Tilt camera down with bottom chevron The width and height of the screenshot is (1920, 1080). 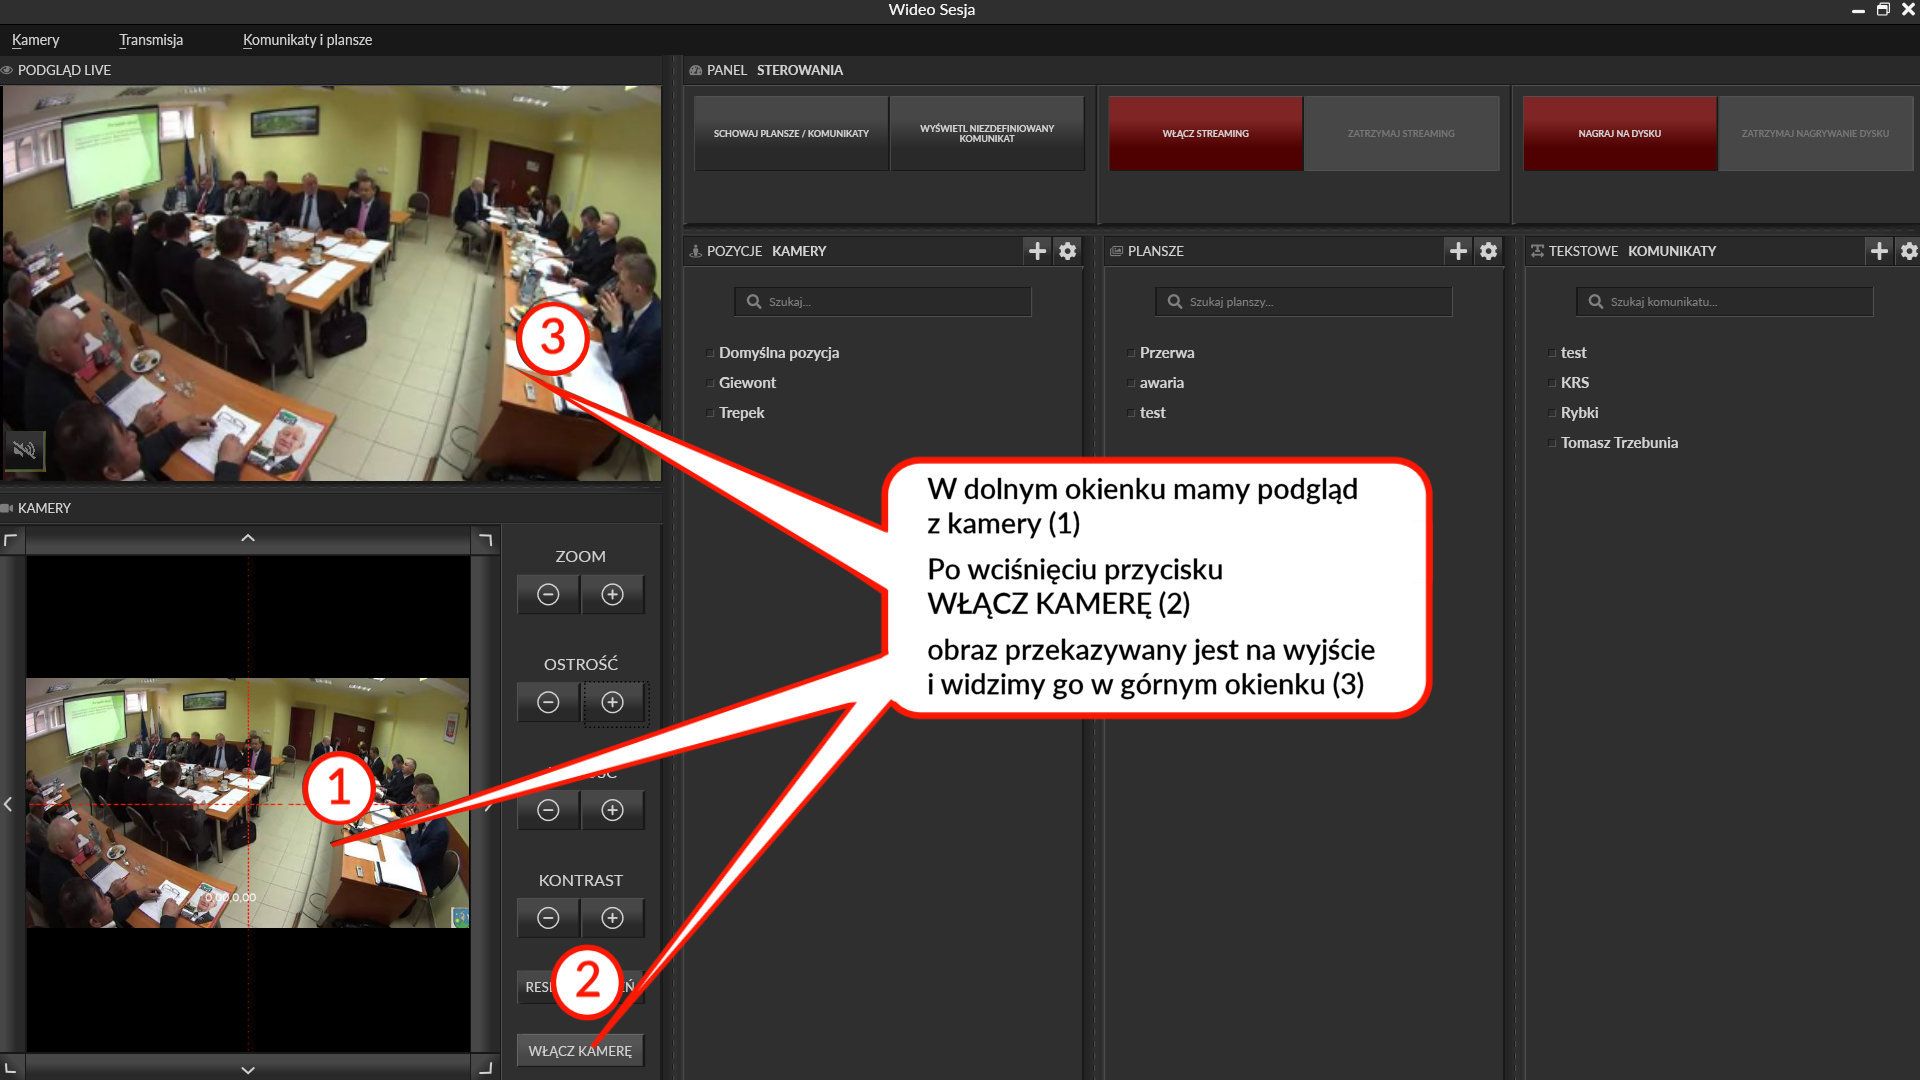248,1069
